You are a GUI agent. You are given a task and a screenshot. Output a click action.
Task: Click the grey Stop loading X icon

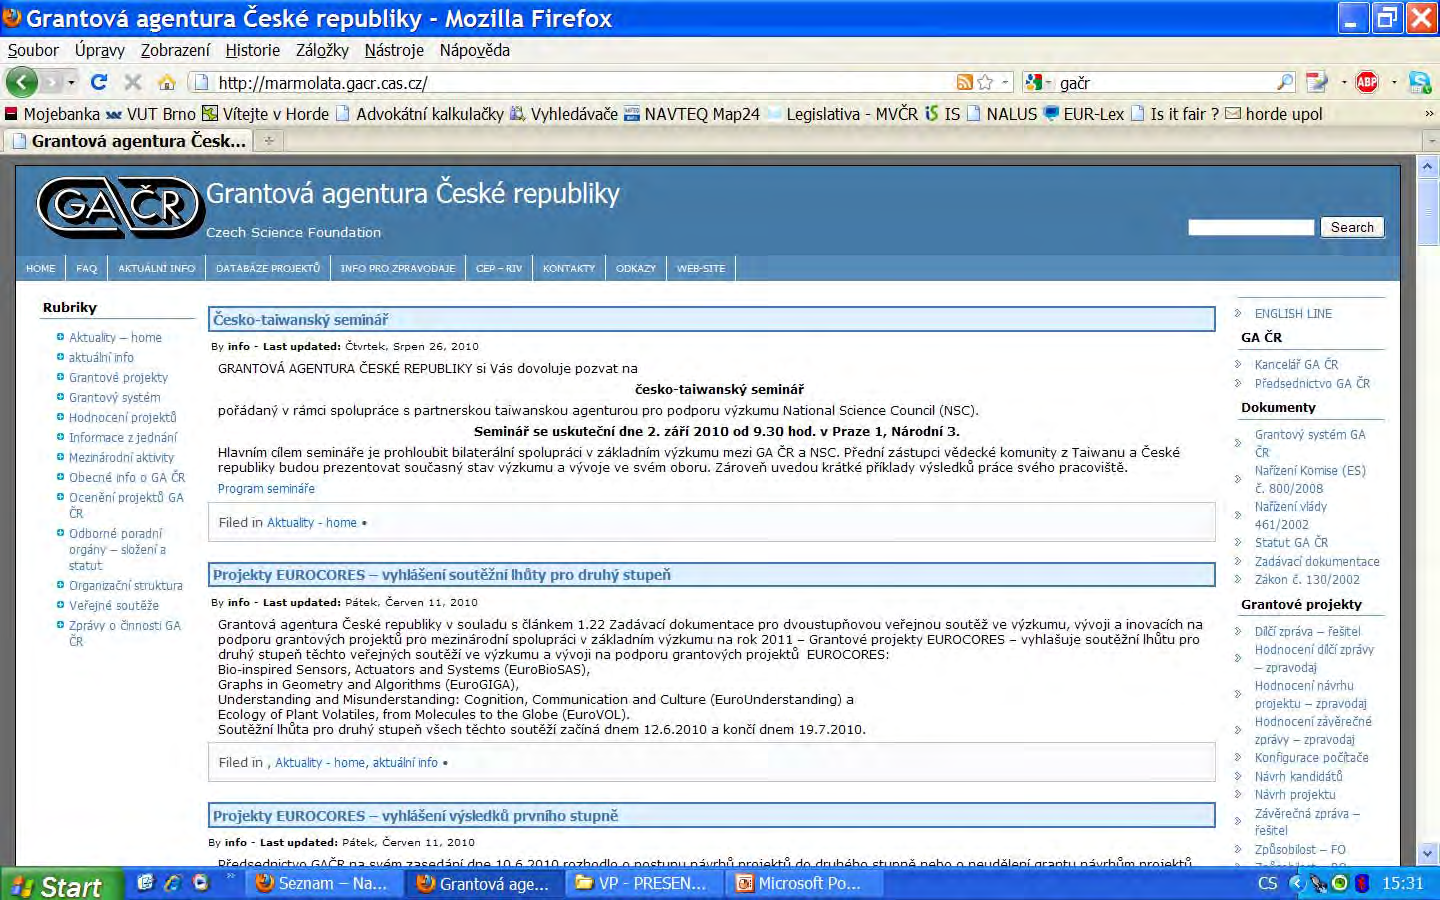[x=132, y=82]
